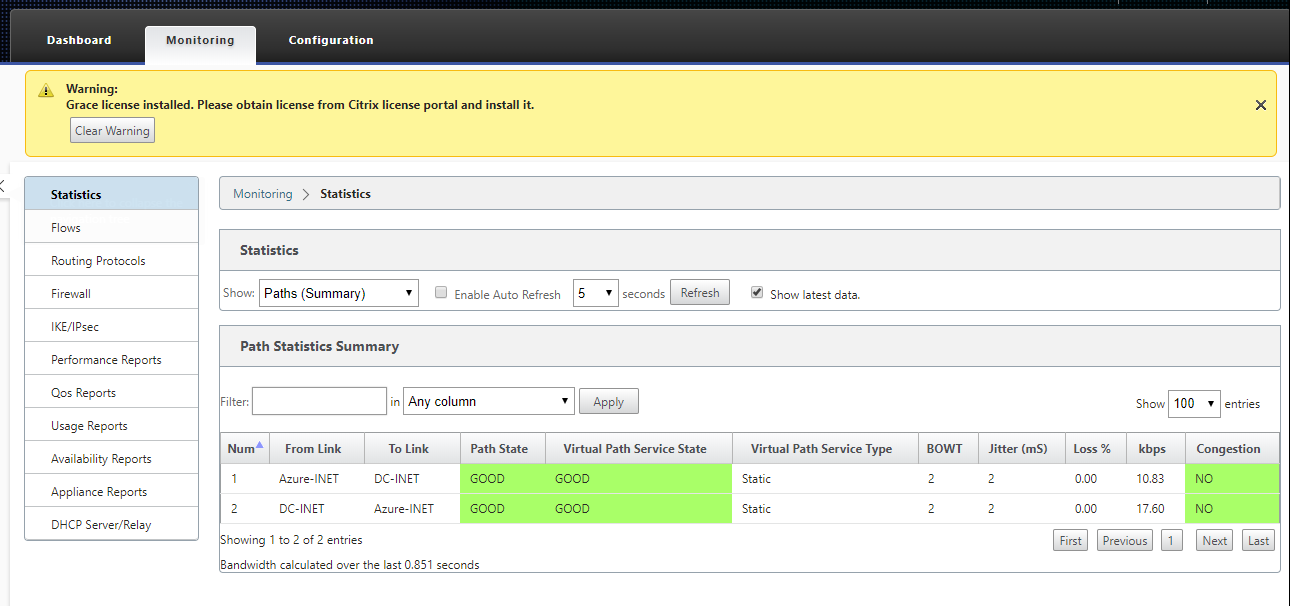
Task: Switch to the Configuration tab
Action: (x=331, y=40)
